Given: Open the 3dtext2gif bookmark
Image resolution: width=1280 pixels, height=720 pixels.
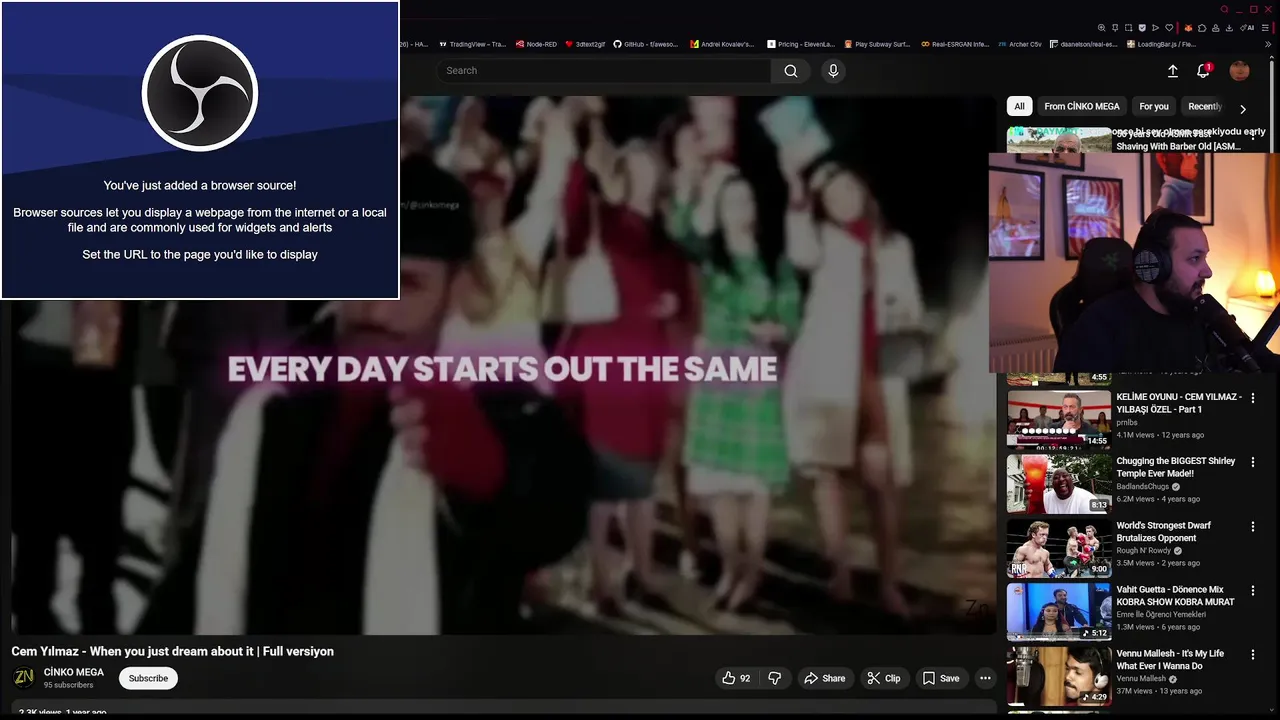Looking at the screenshot, I should [x=585, y=44].
